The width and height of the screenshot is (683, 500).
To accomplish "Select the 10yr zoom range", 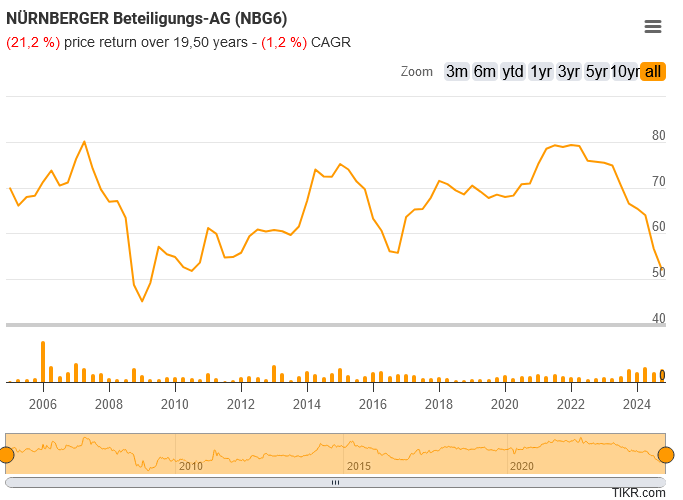I will [x=625, y=71].
